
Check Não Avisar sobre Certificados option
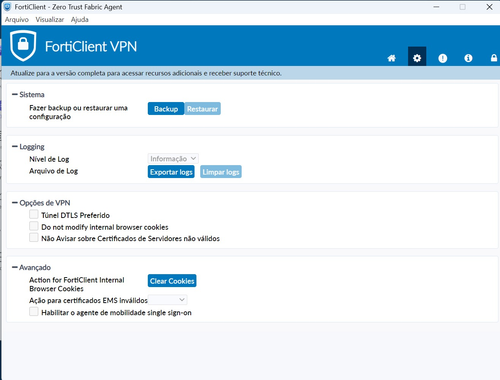(x=34, y=237)
